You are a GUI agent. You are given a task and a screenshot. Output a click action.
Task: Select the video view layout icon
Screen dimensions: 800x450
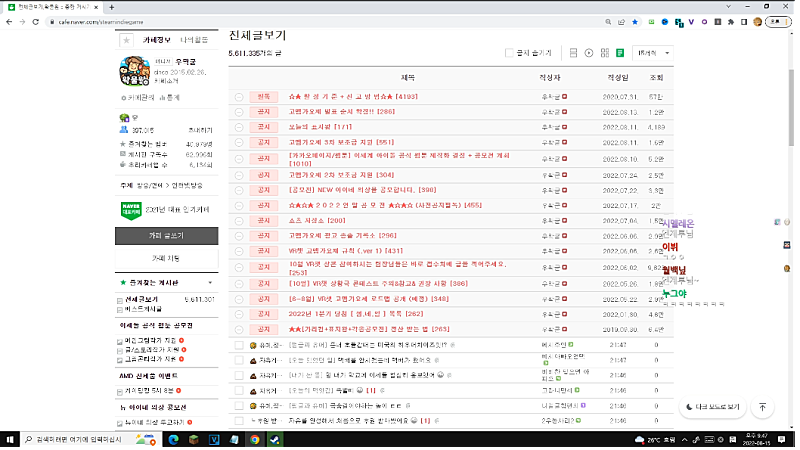point(589,52)
